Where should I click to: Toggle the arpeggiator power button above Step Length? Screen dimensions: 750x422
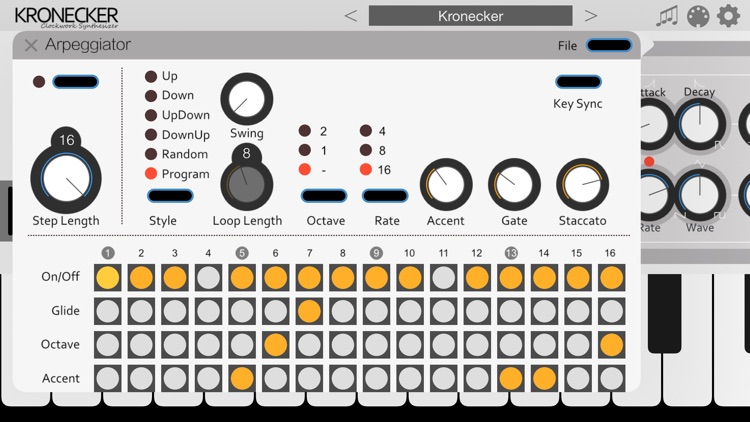pos(76,82)
